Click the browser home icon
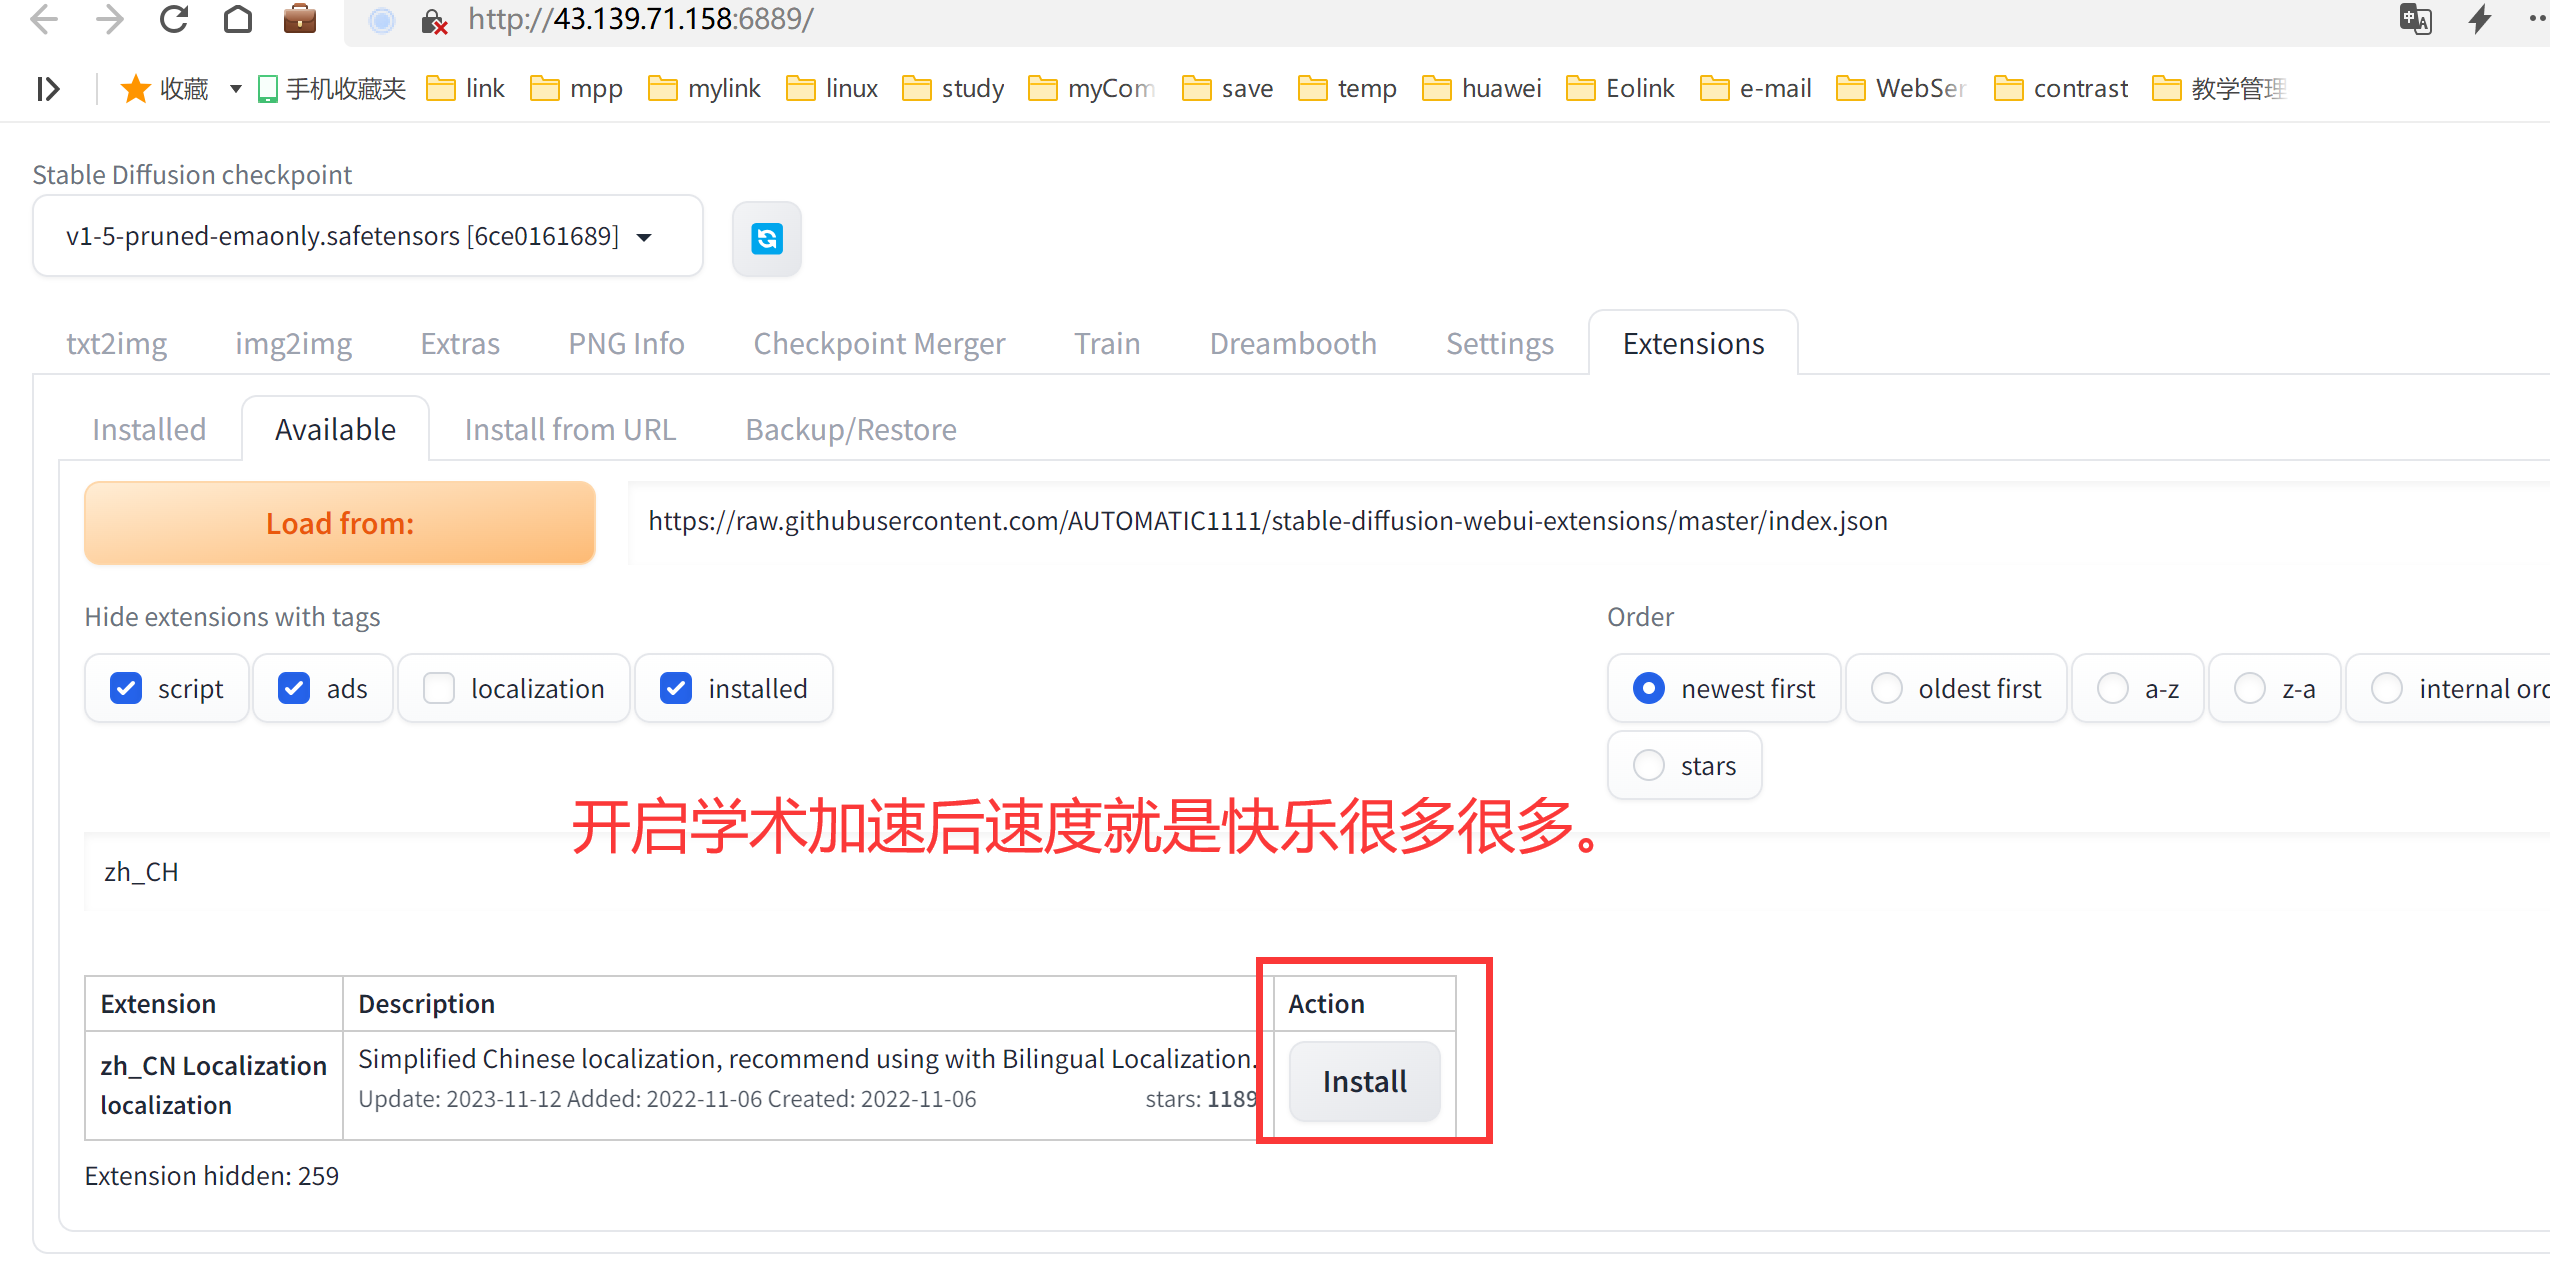 point(237,19)
